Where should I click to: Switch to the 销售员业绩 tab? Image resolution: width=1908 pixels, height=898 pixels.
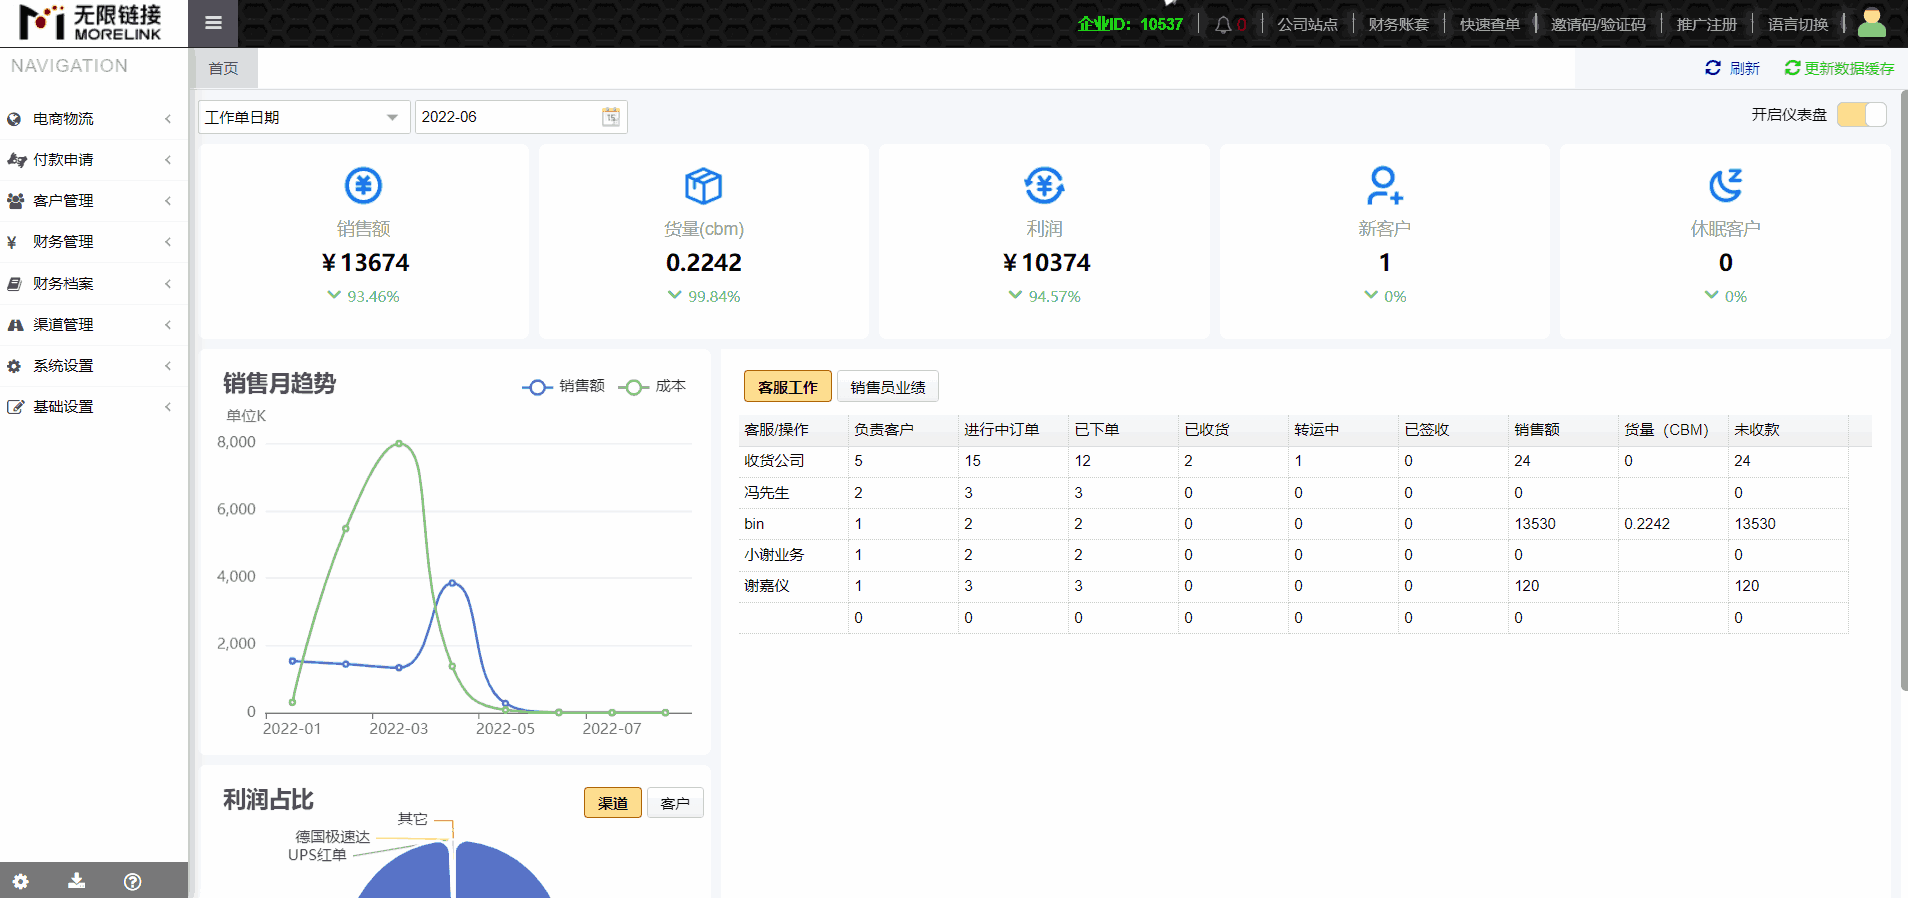point(887,387)
